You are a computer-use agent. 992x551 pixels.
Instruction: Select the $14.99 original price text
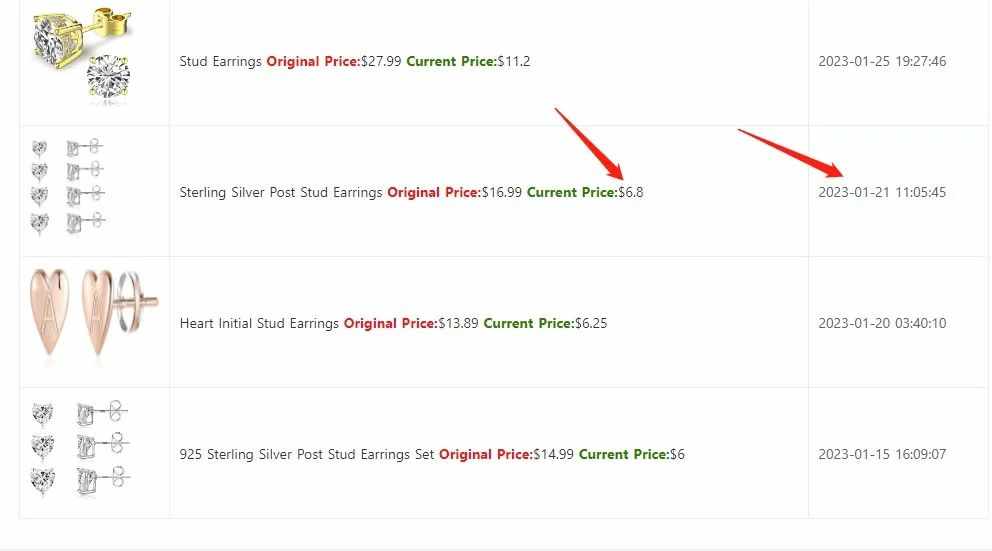pos(554,454)
